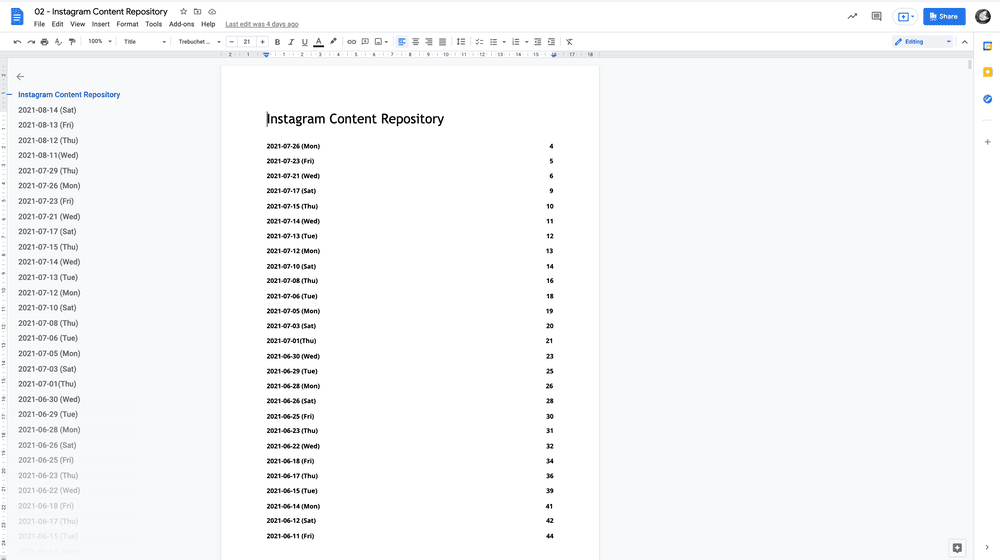
Task: Click the print icon in toolbar
Action: [x=44, y=42]
